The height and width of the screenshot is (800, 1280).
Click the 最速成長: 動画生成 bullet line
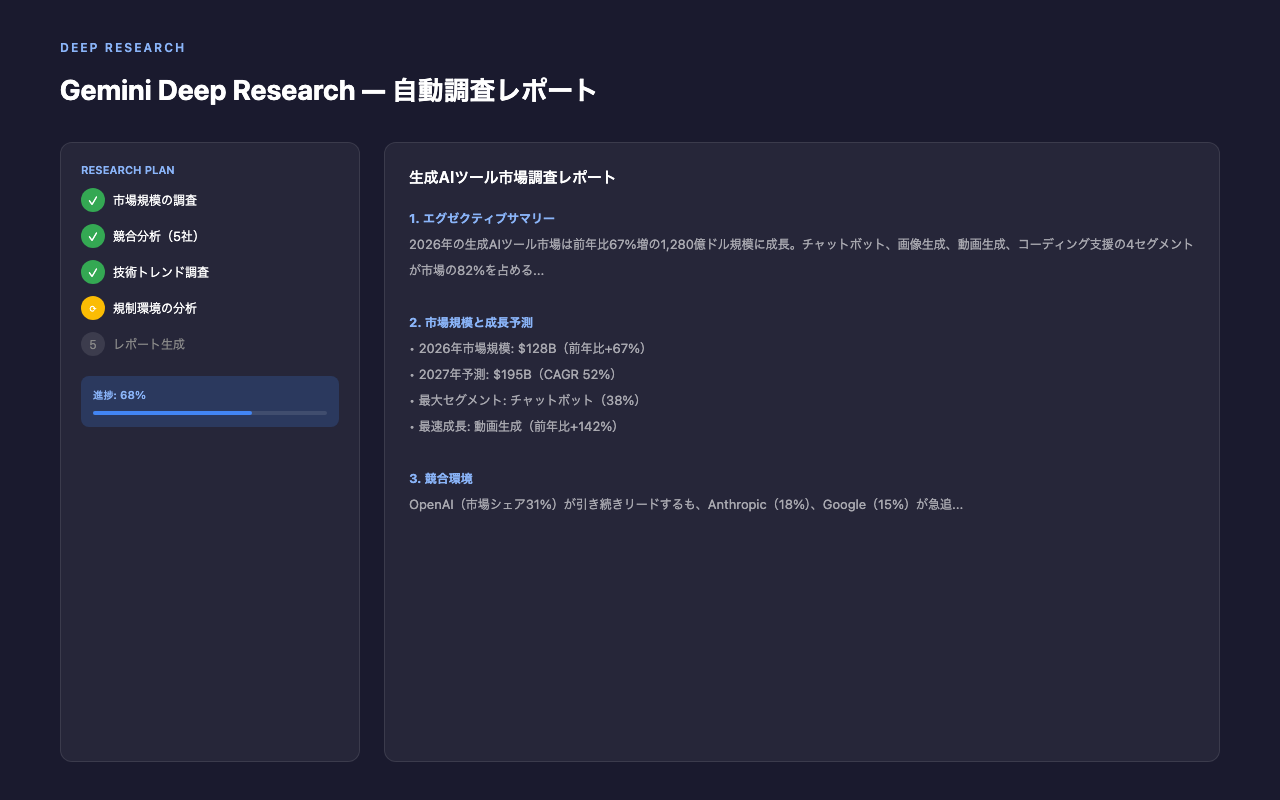point(514,426)
